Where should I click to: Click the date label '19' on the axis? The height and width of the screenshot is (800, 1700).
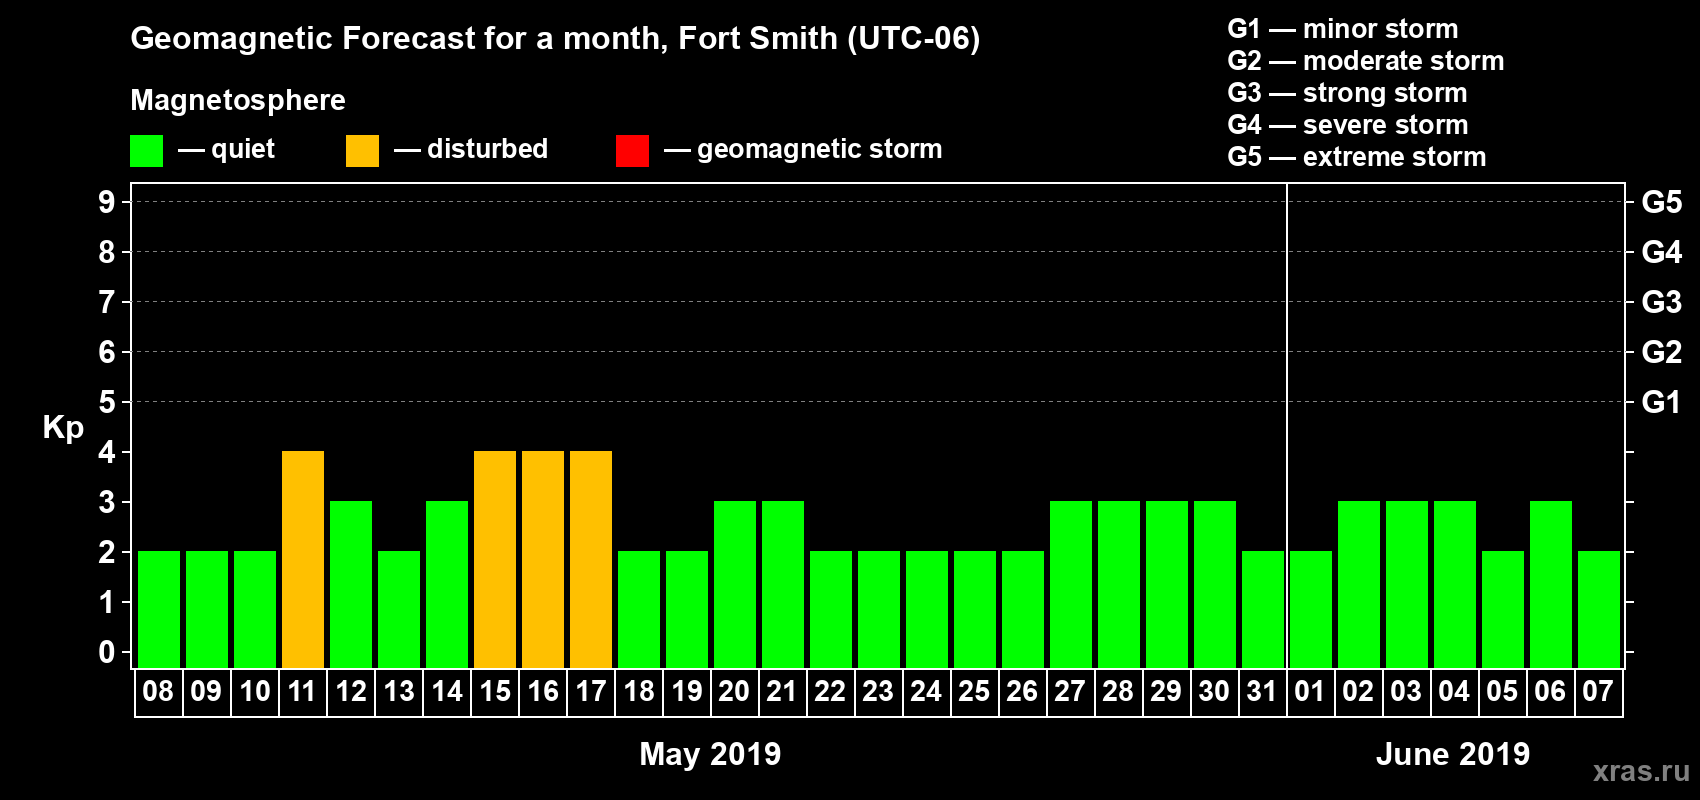[x=686, y=691]
